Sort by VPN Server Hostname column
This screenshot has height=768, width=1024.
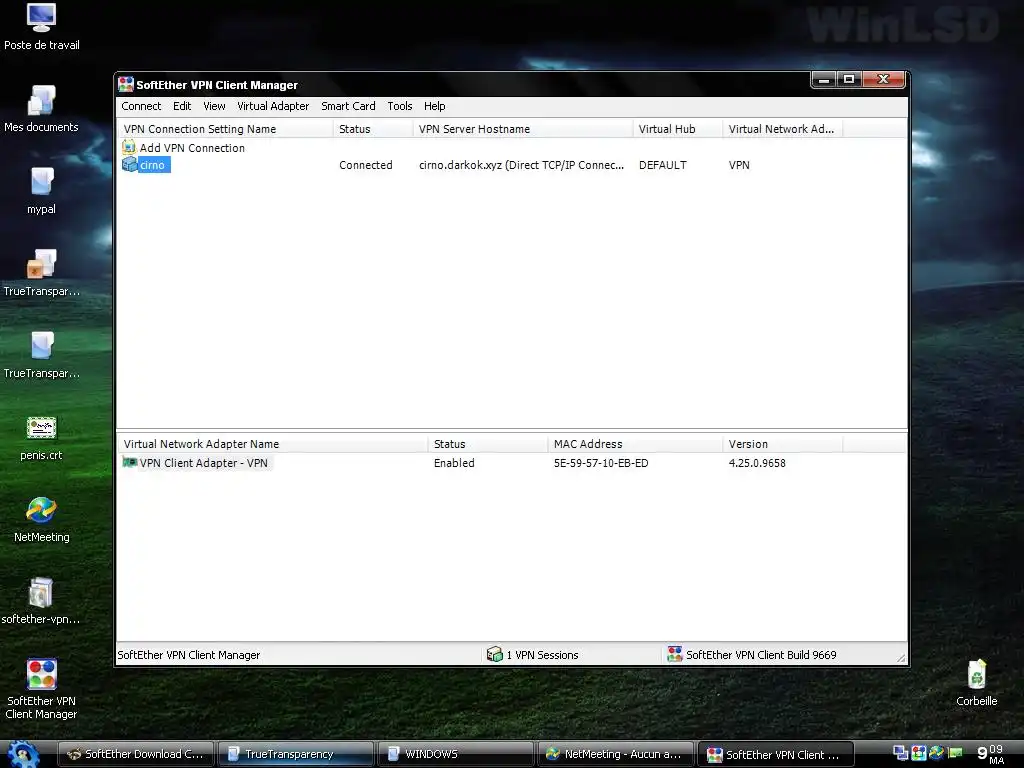[x=522, y=129]
